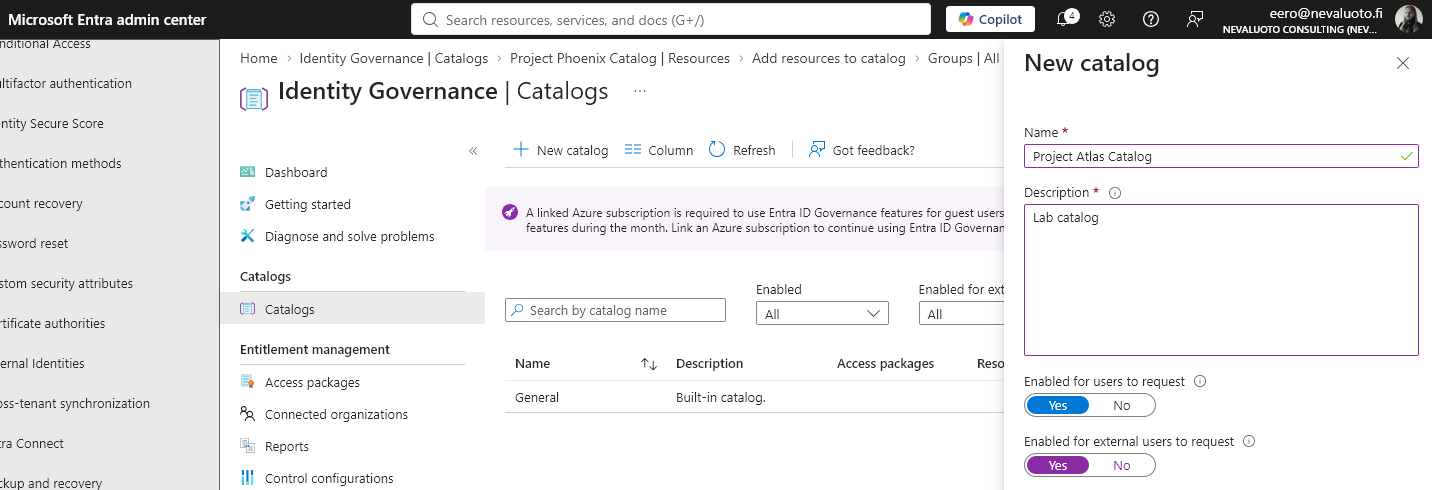Edit the Description text area Lab catalog
1432x490 pixels.
[x=1221, y=280]
